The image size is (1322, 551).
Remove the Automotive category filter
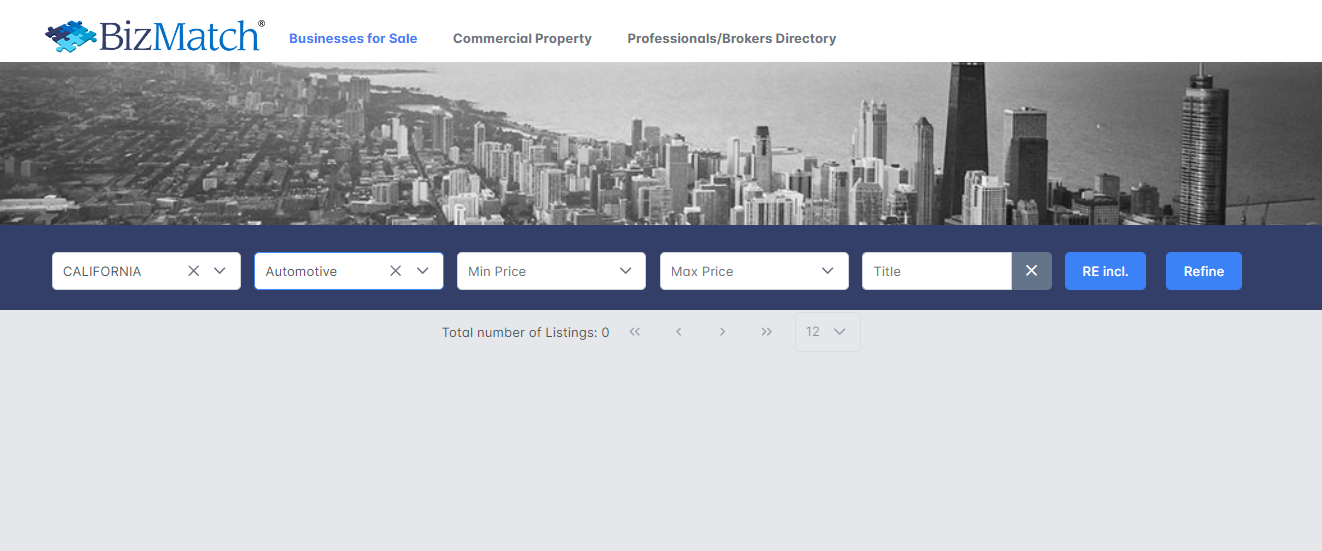[x=396, y=271]
